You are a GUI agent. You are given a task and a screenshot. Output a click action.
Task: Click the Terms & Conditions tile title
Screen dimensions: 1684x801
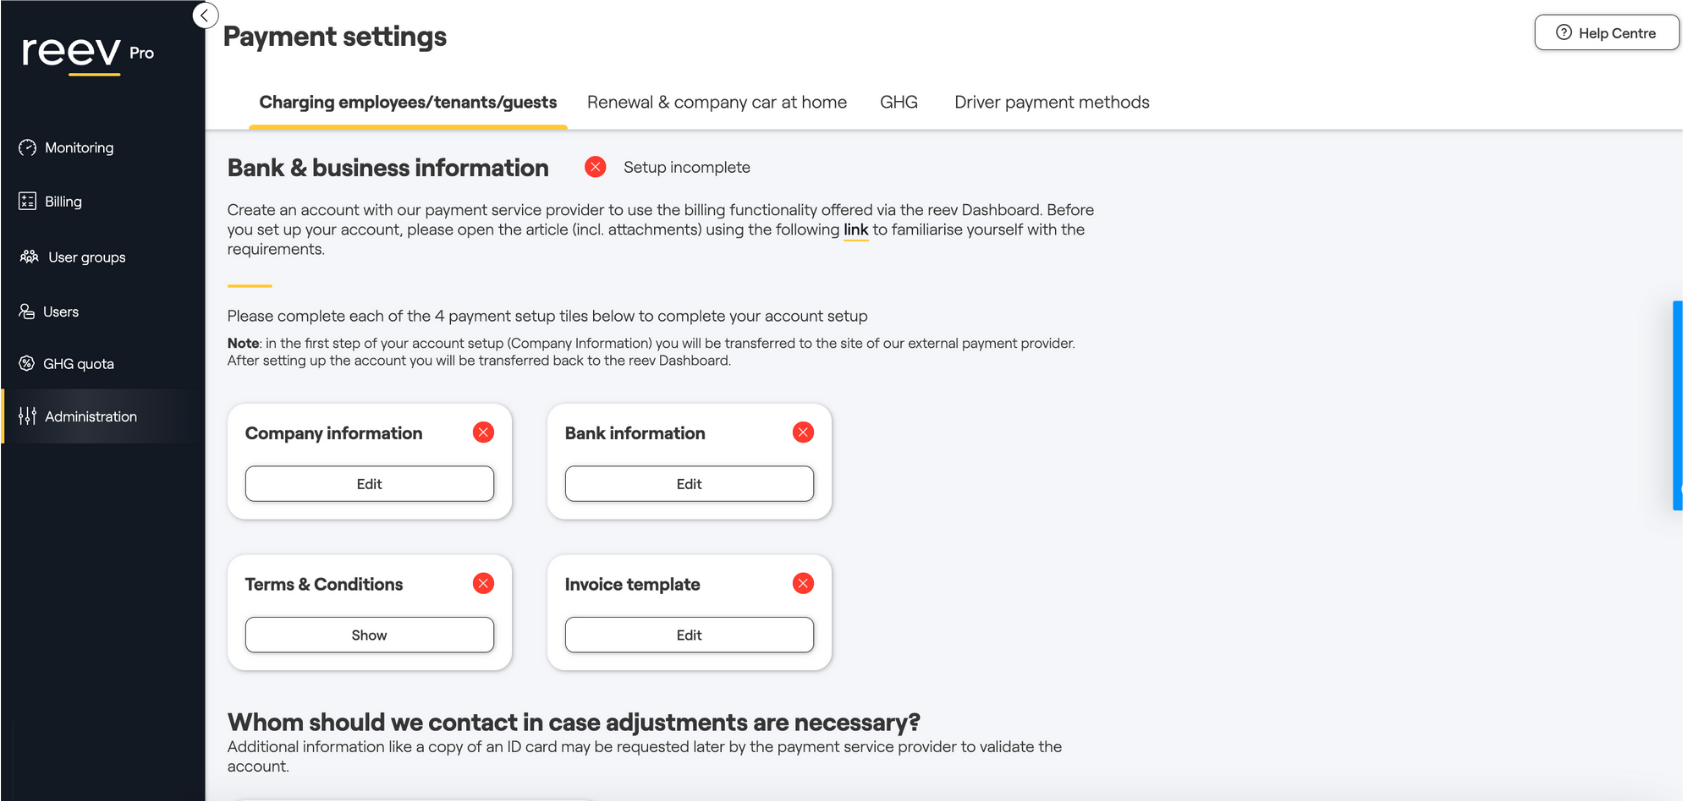pos(324,584)
